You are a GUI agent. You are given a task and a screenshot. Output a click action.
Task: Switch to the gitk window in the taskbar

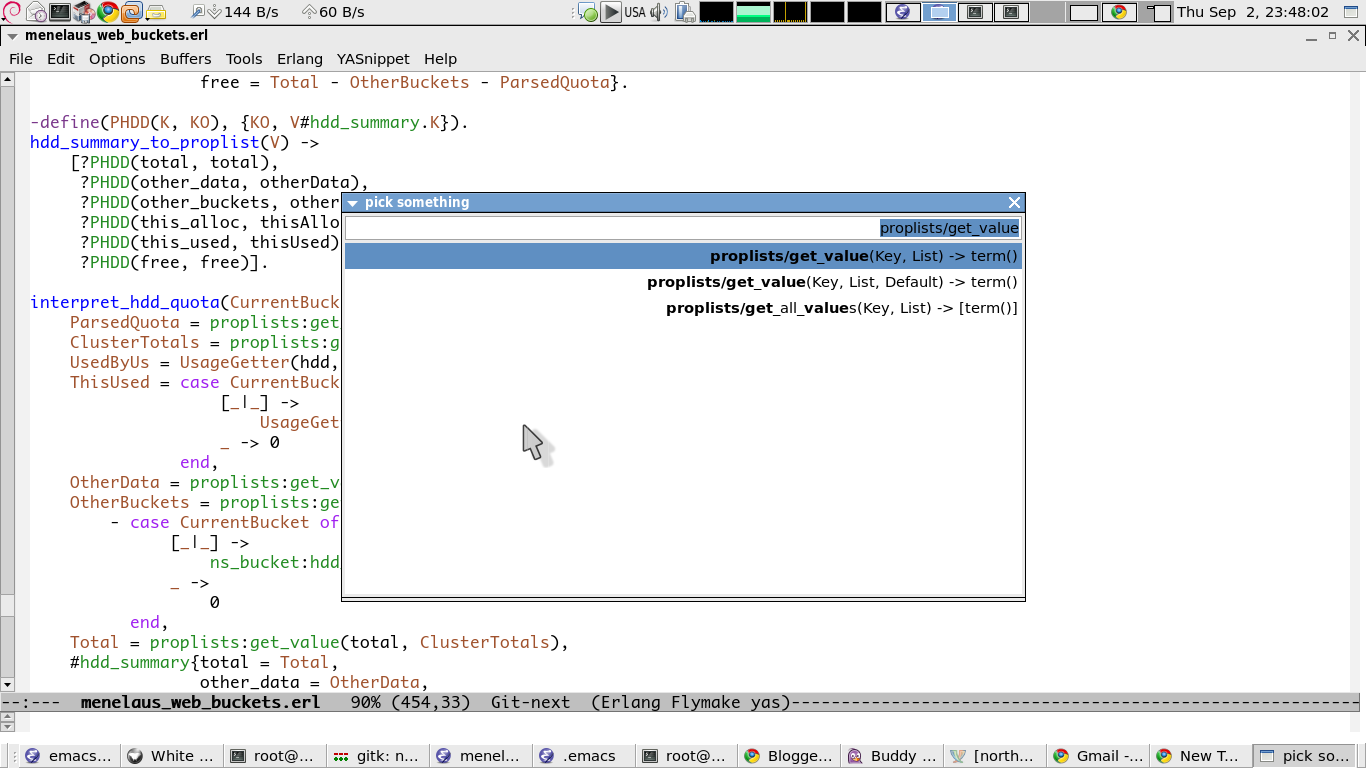(x=377, y=755)
